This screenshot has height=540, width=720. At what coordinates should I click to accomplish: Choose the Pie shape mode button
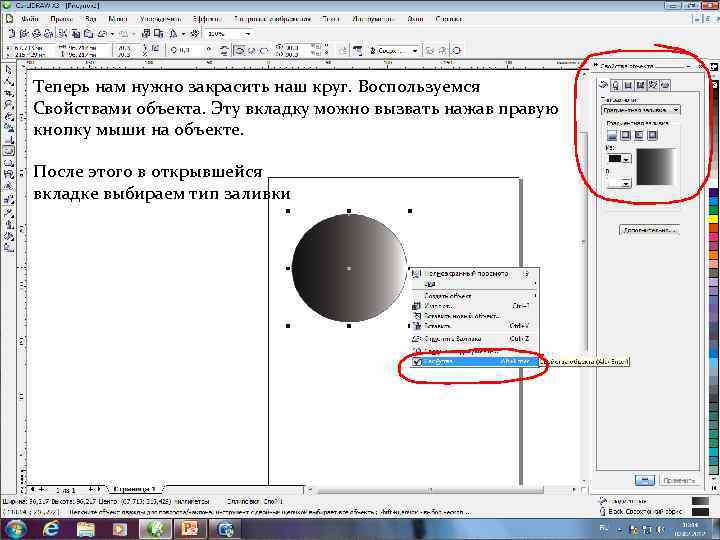point(252,50)
